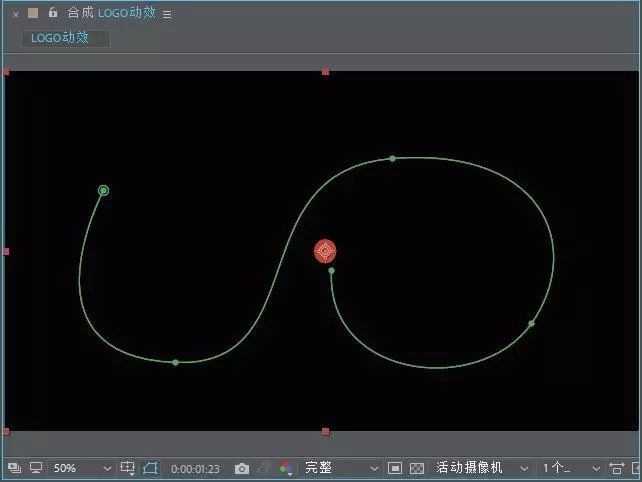
Task: Take a snapshot with camera icon
Action: (242, 468)
